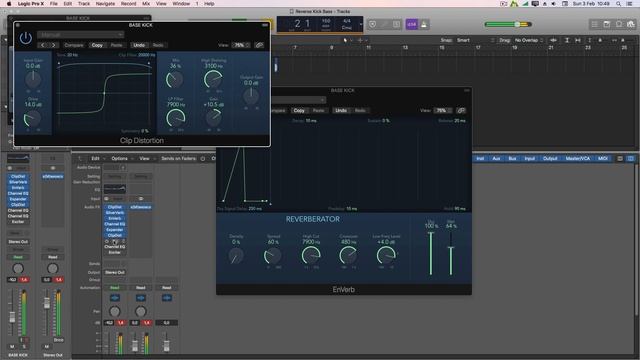Viewport: 640px width, 360px height.
Task: Click mixer back arrow icon beside Edit
Action: point(80,158)
